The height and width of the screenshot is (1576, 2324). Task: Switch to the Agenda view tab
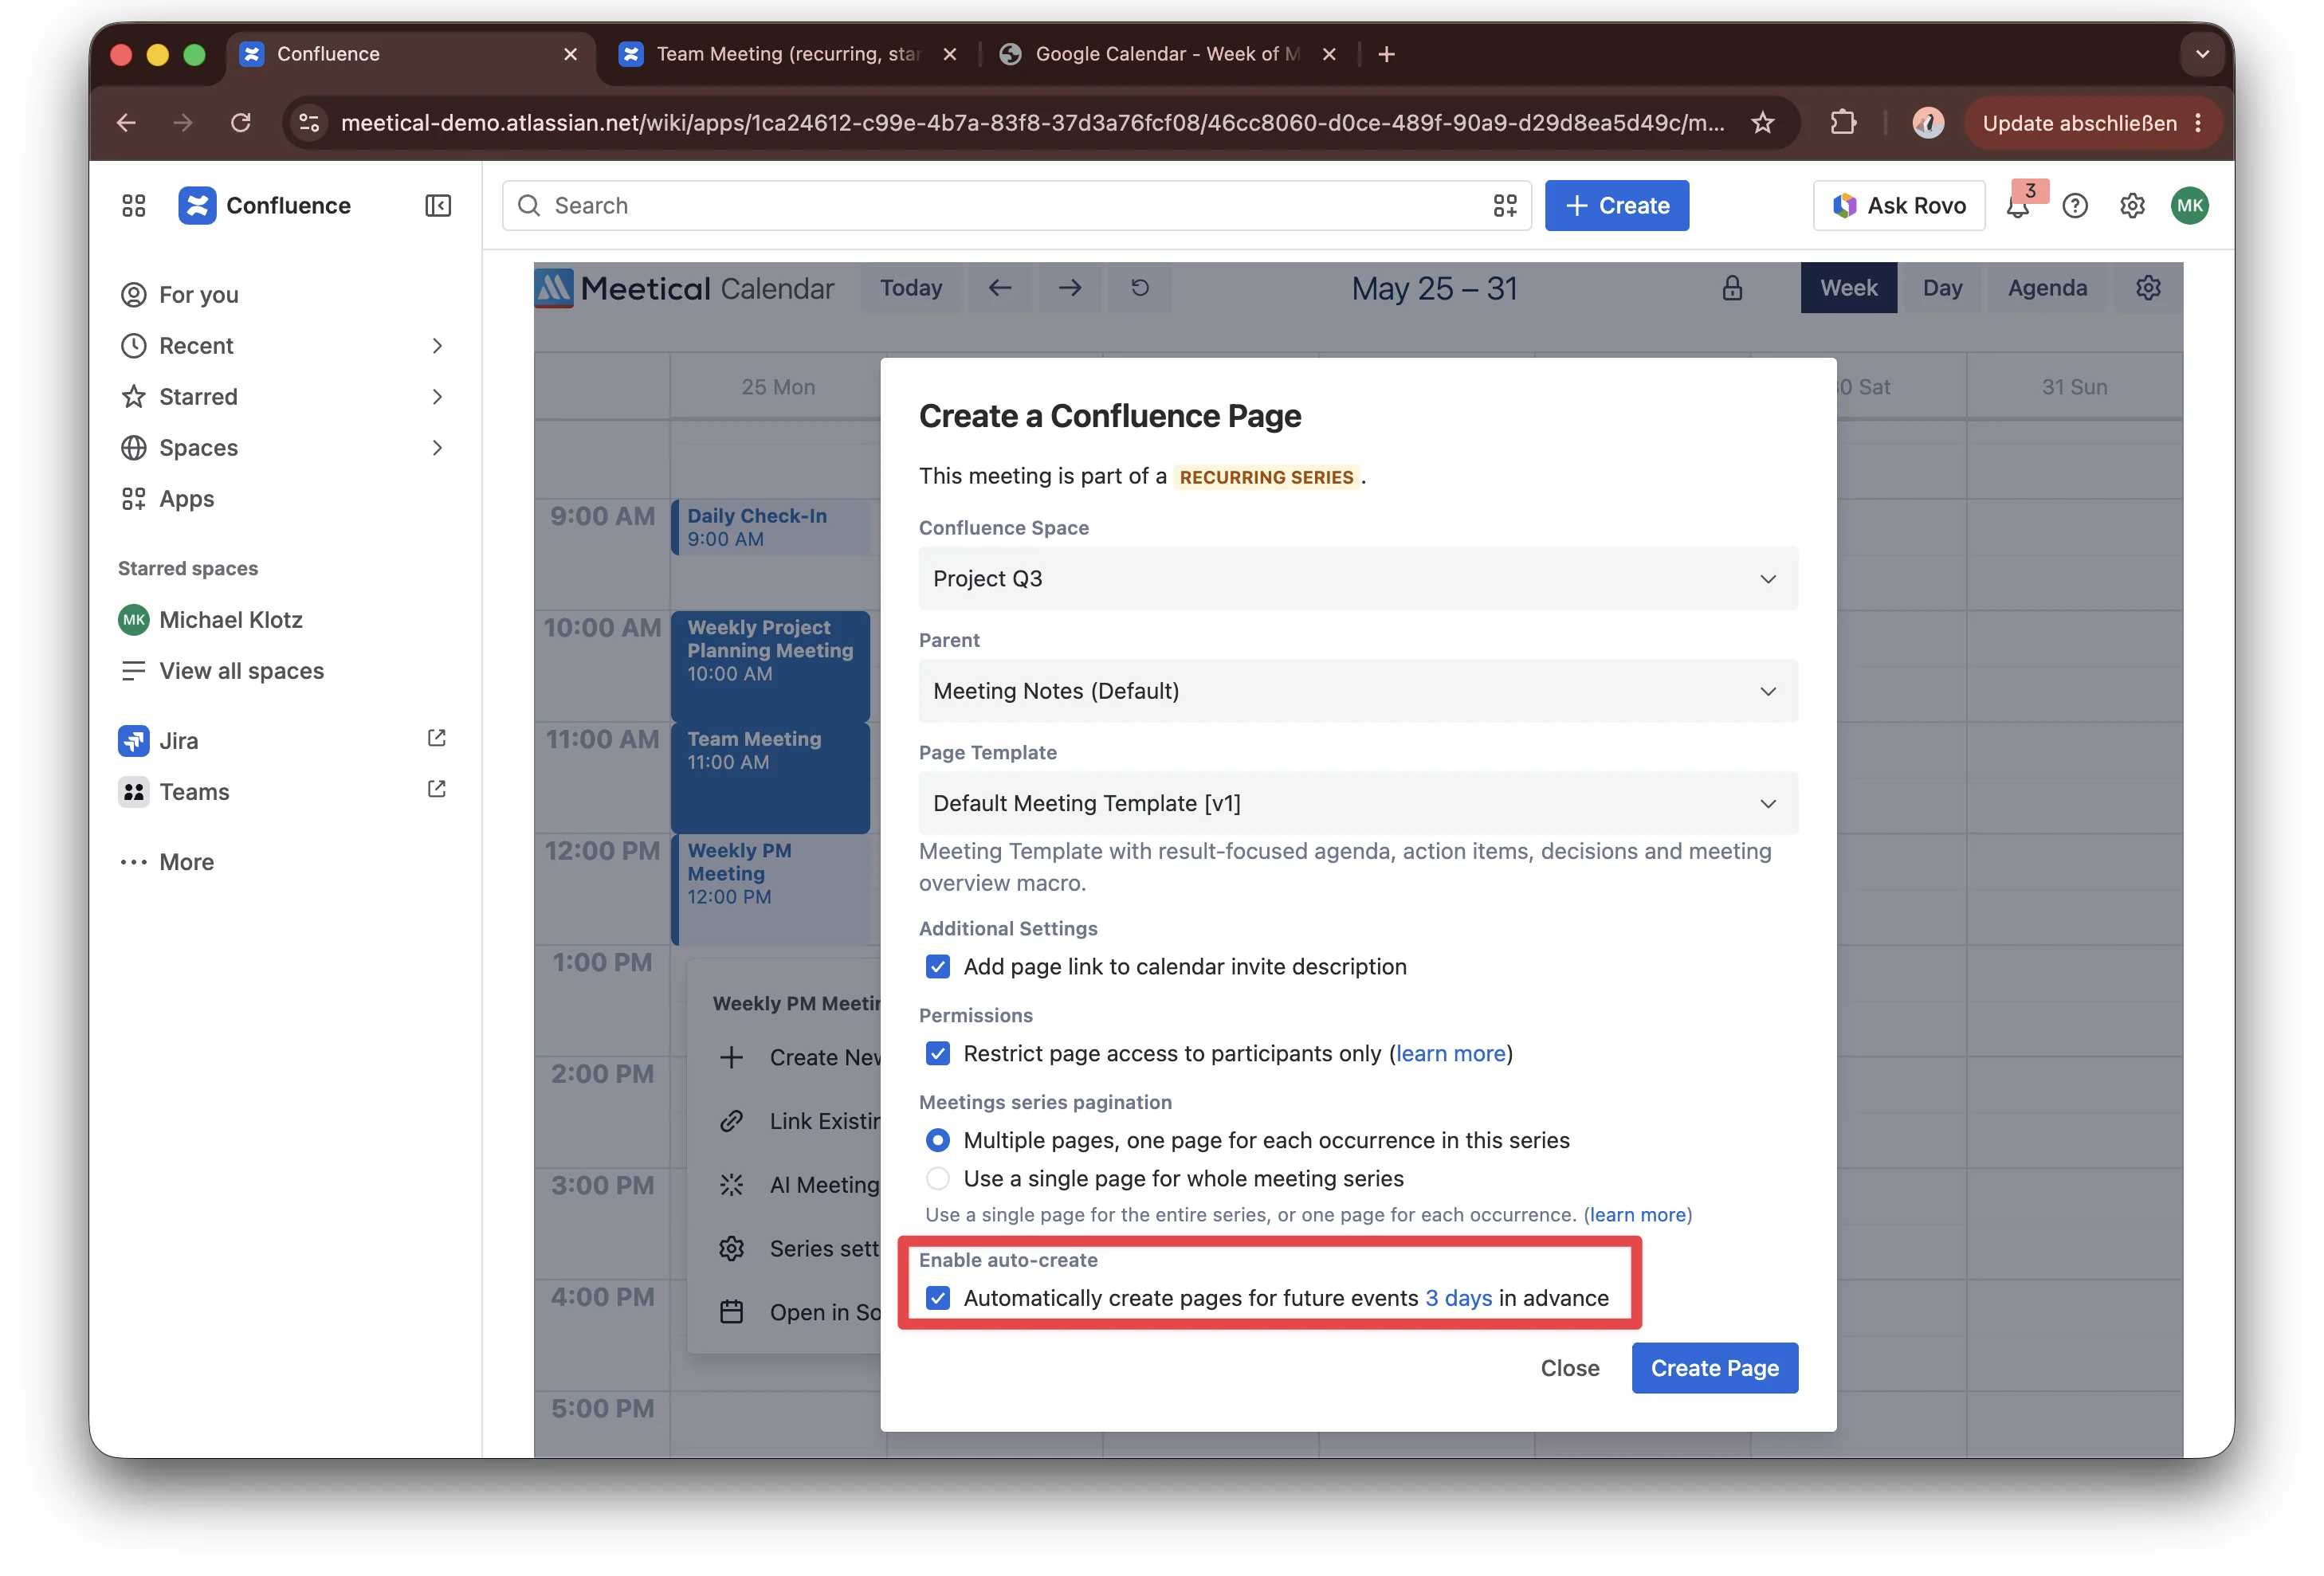2046,288
